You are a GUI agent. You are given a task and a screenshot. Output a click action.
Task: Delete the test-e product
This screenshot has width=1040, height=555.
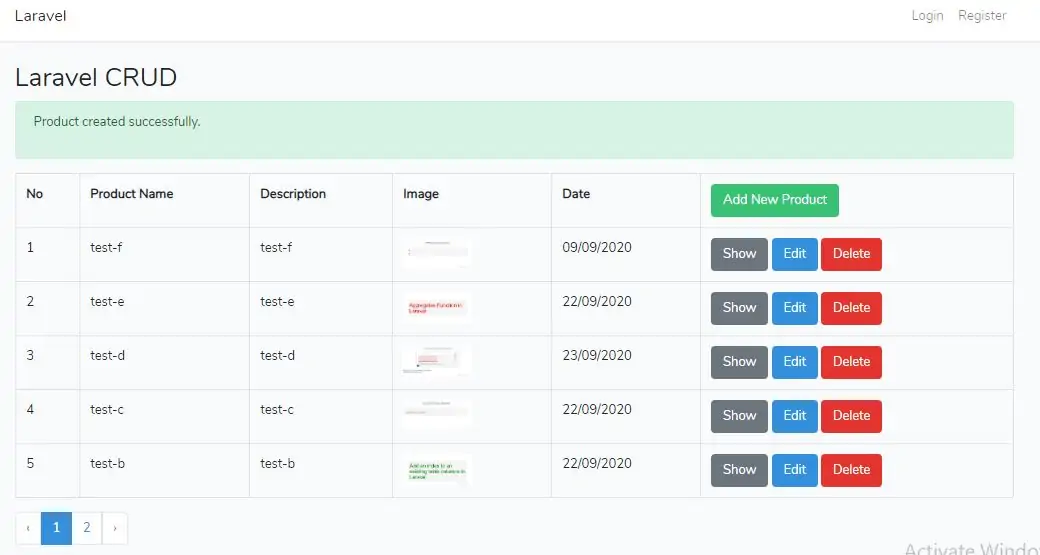tap(851, 308)
